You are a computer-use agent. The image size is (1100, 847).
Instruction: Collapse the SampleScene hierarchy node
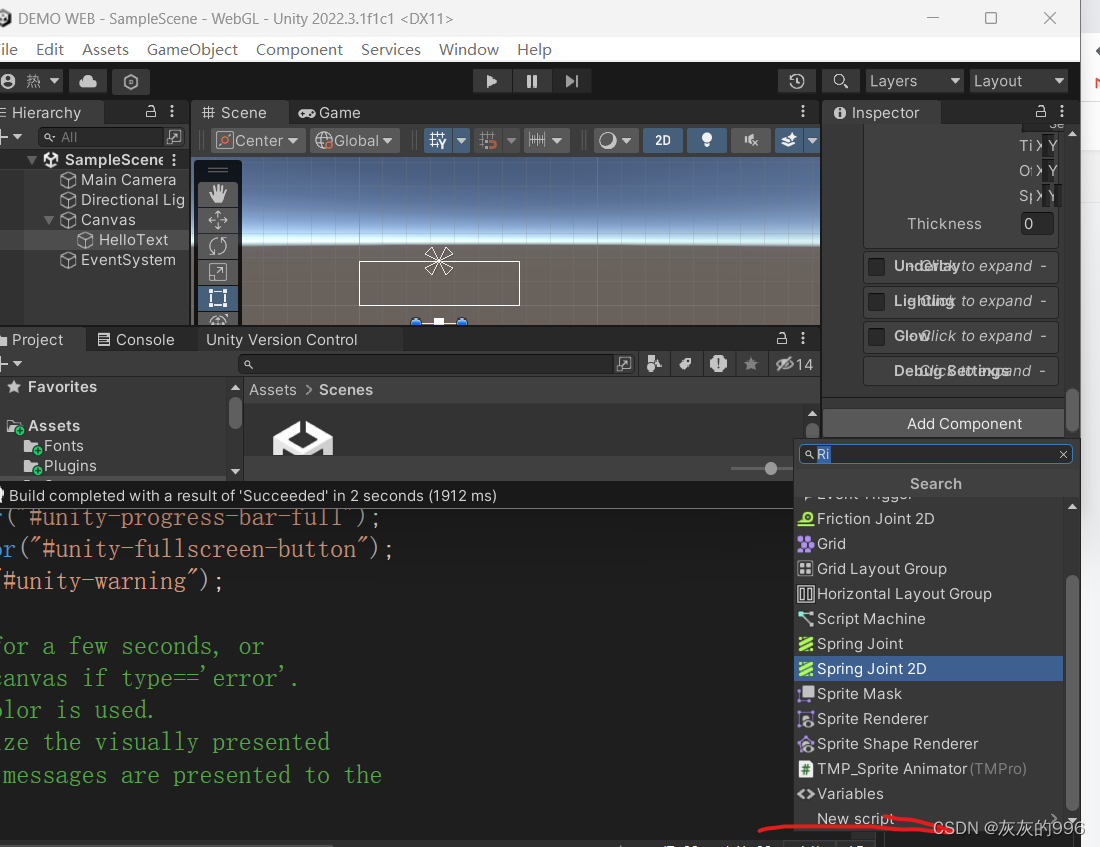(x=32, y=160)
